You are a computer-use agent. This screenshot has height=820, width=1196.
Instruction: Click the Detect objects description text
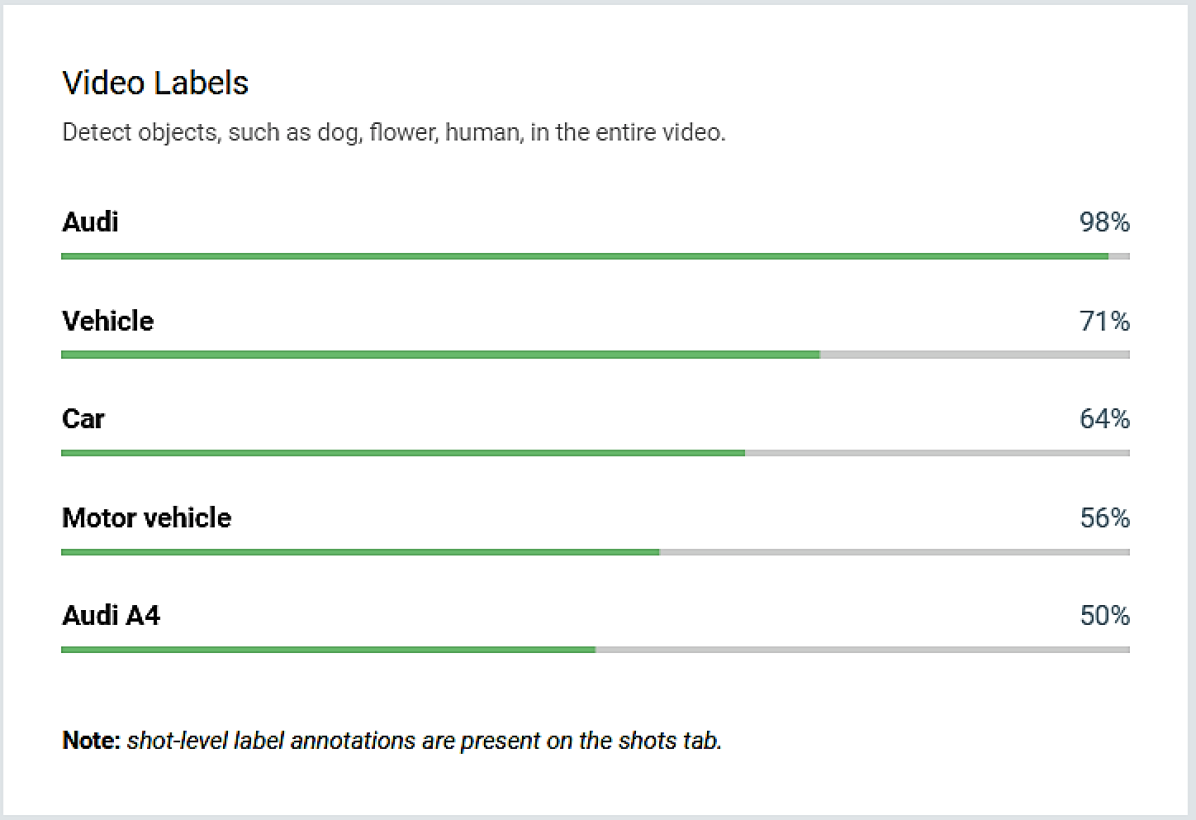pyautogui.click(x=394, y=133)
